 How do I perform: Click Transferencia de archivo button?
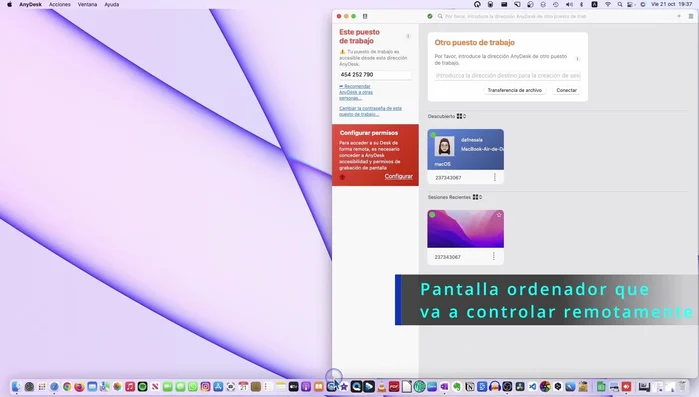514,90
